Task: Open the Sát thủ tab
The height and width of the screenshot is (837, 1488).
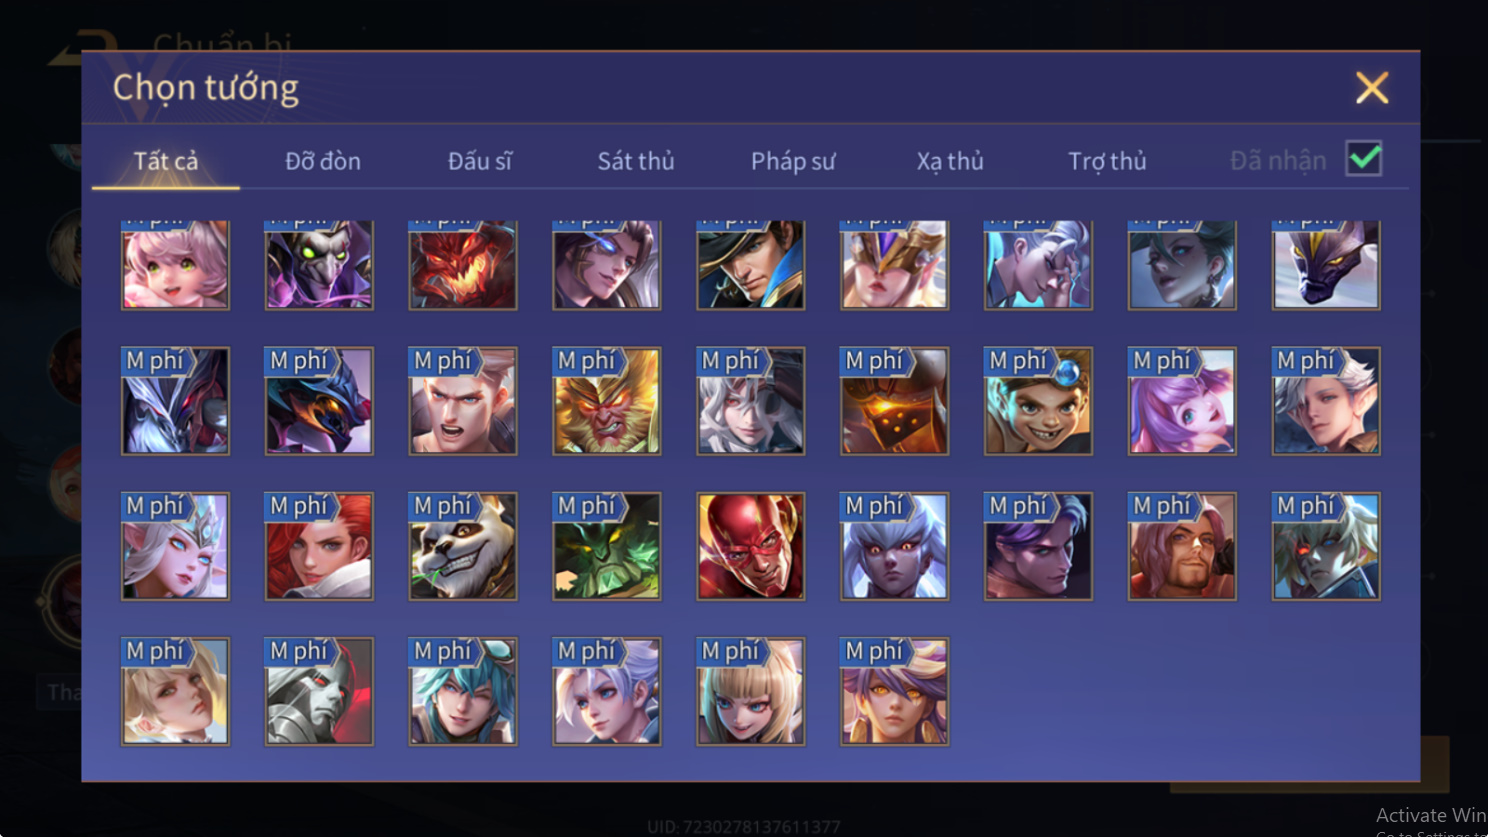Action: point(636,161)
